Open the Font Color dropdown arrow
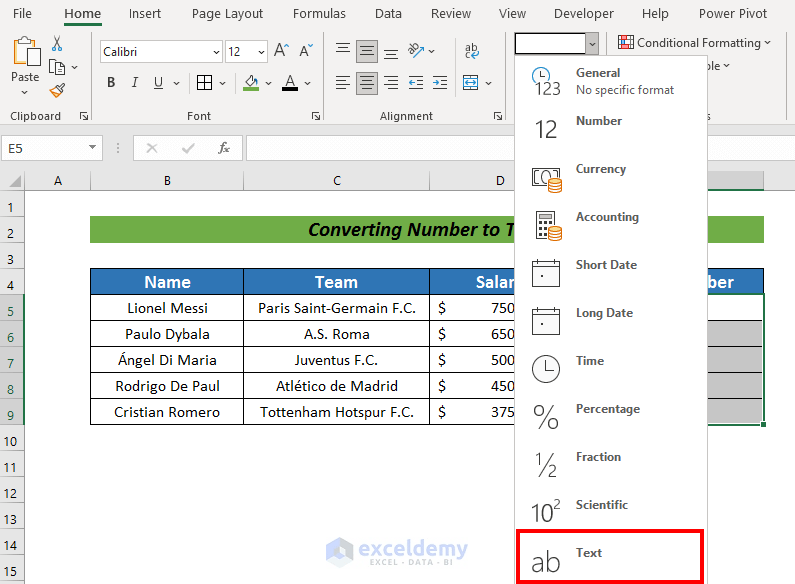This screenshot has width=795, height=584. click(308, 83)
